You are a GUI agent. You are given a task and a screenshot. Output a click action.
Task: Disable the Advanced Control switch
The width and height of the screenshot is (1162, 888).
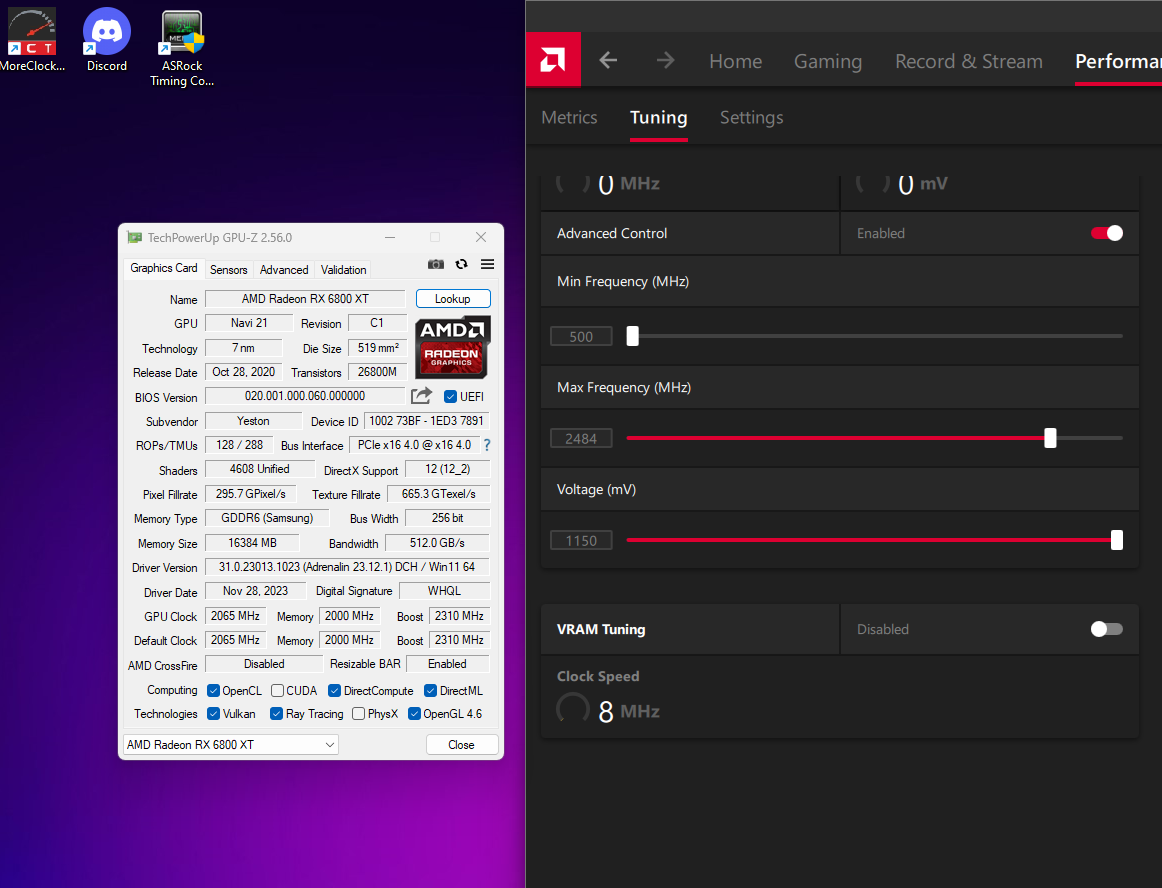1106,233
